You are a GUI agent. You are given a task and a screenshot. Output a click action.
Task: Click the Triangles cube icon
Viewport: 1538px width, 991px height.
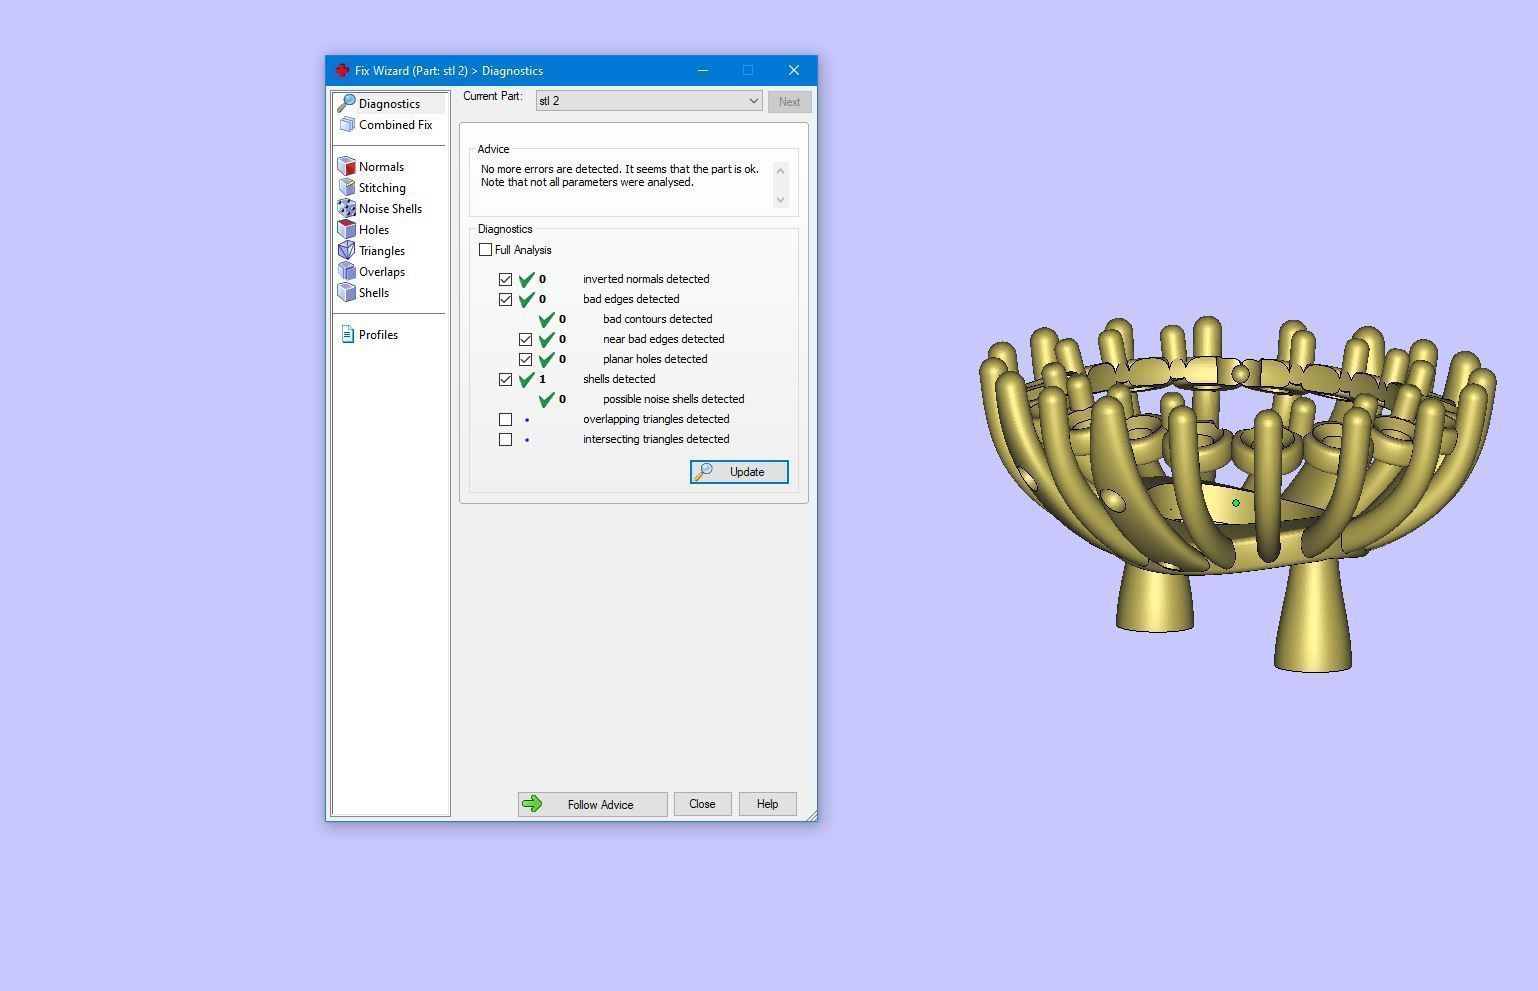coord(347,251)
